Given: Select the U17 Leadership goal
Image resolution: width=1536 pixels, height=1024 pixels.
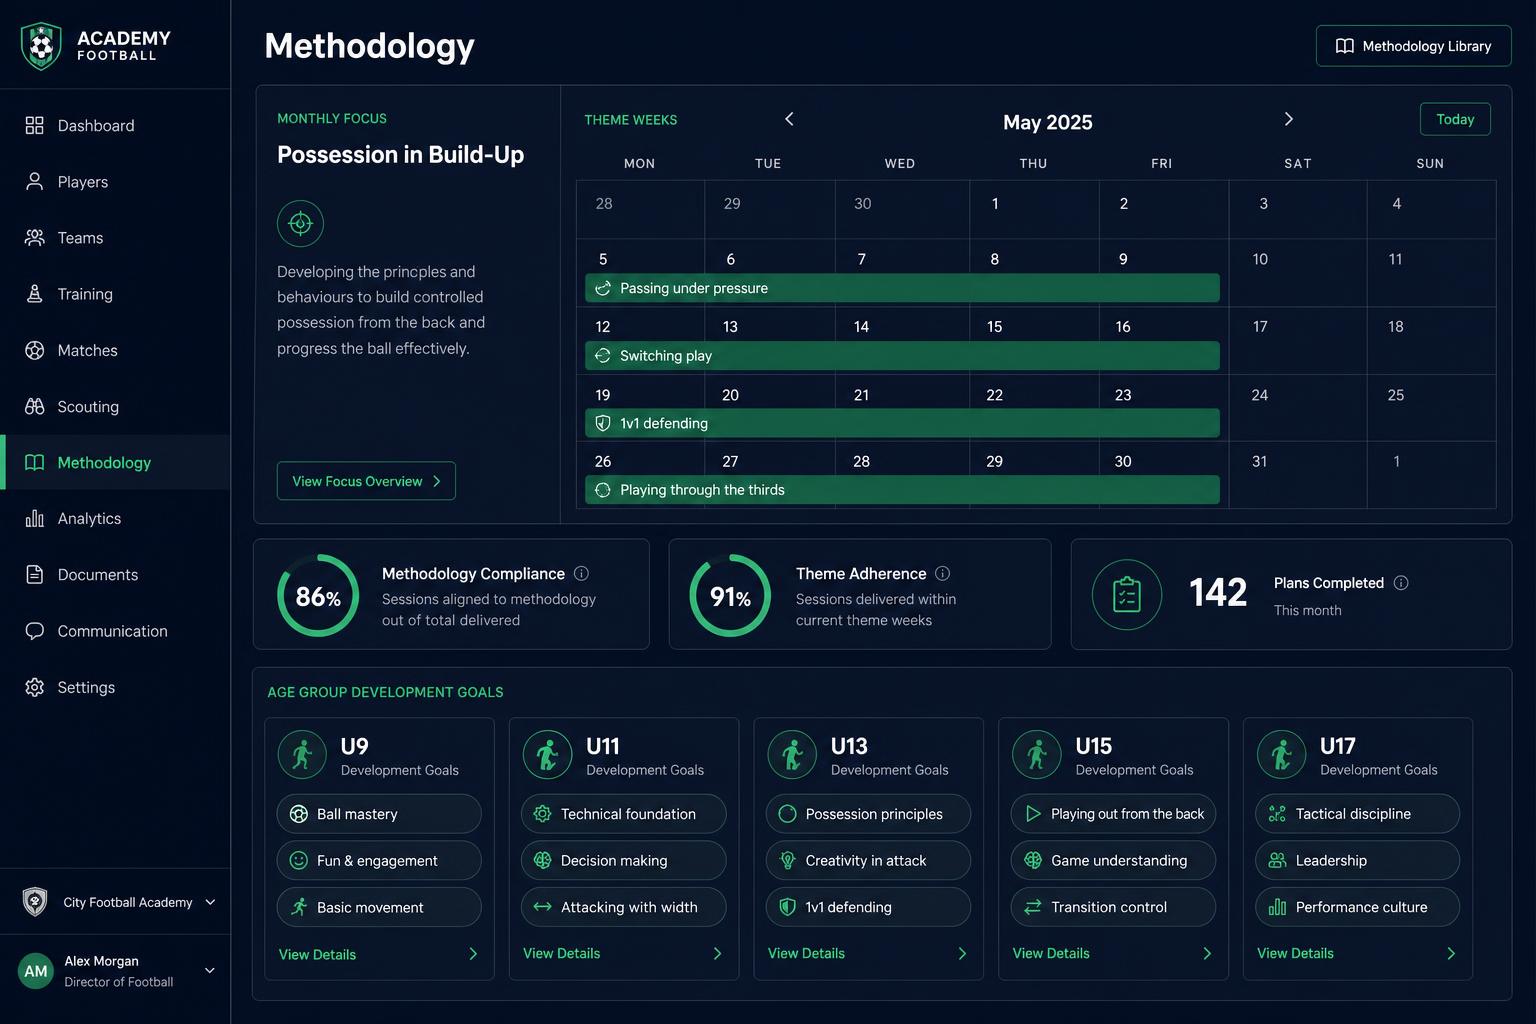Looking at the screenshot, I should click(x=1357, y=860).
